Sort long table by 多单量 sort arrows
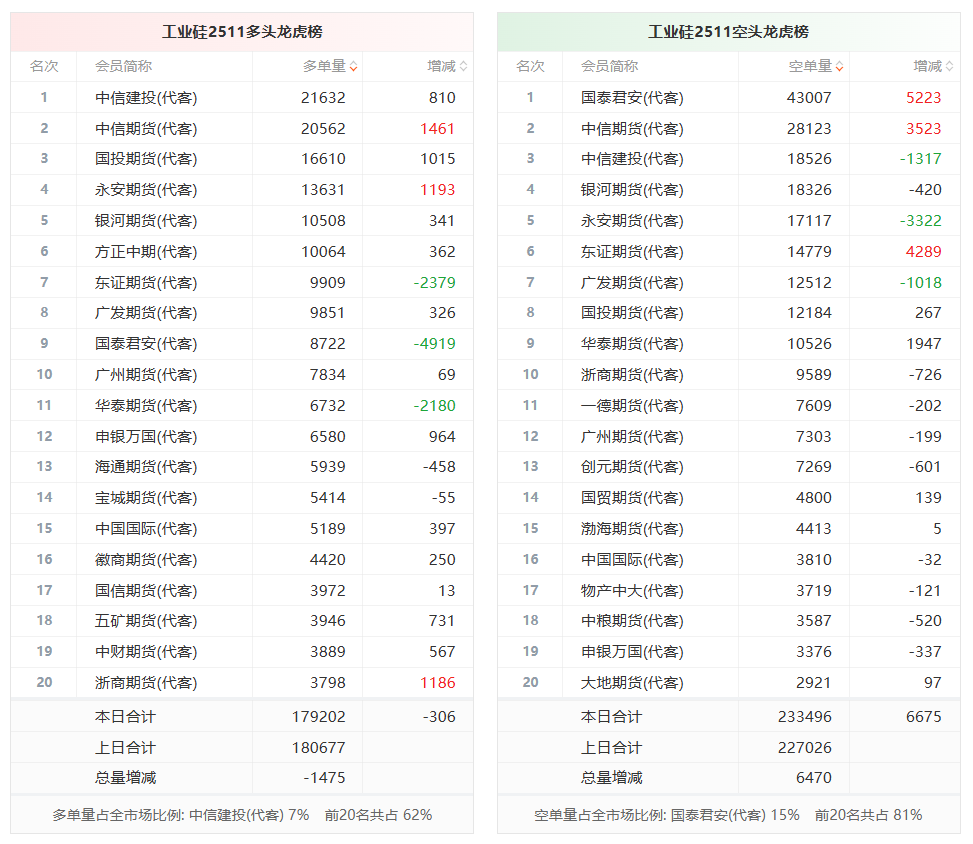This screenshot has width=973, height=844. click(x=353, y=66)
